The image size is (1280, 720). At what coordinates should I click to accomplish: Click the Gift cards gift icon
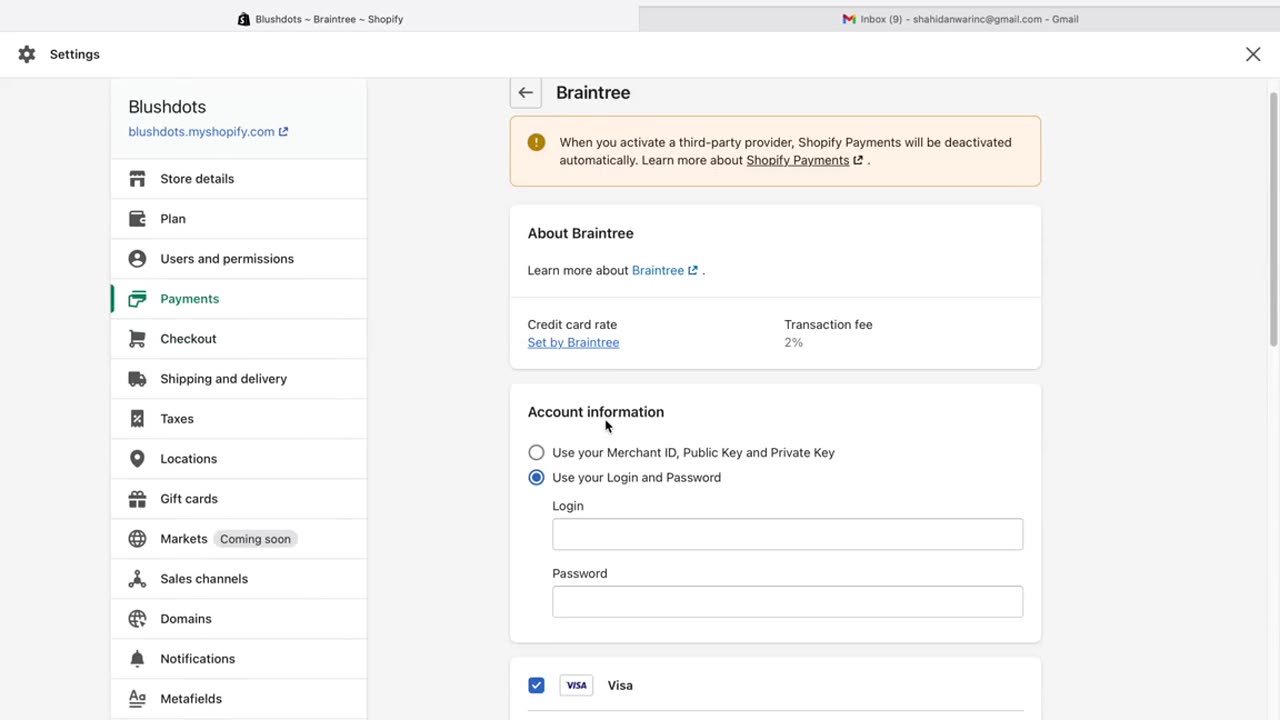pyautogui.click(x=137, y=498)
